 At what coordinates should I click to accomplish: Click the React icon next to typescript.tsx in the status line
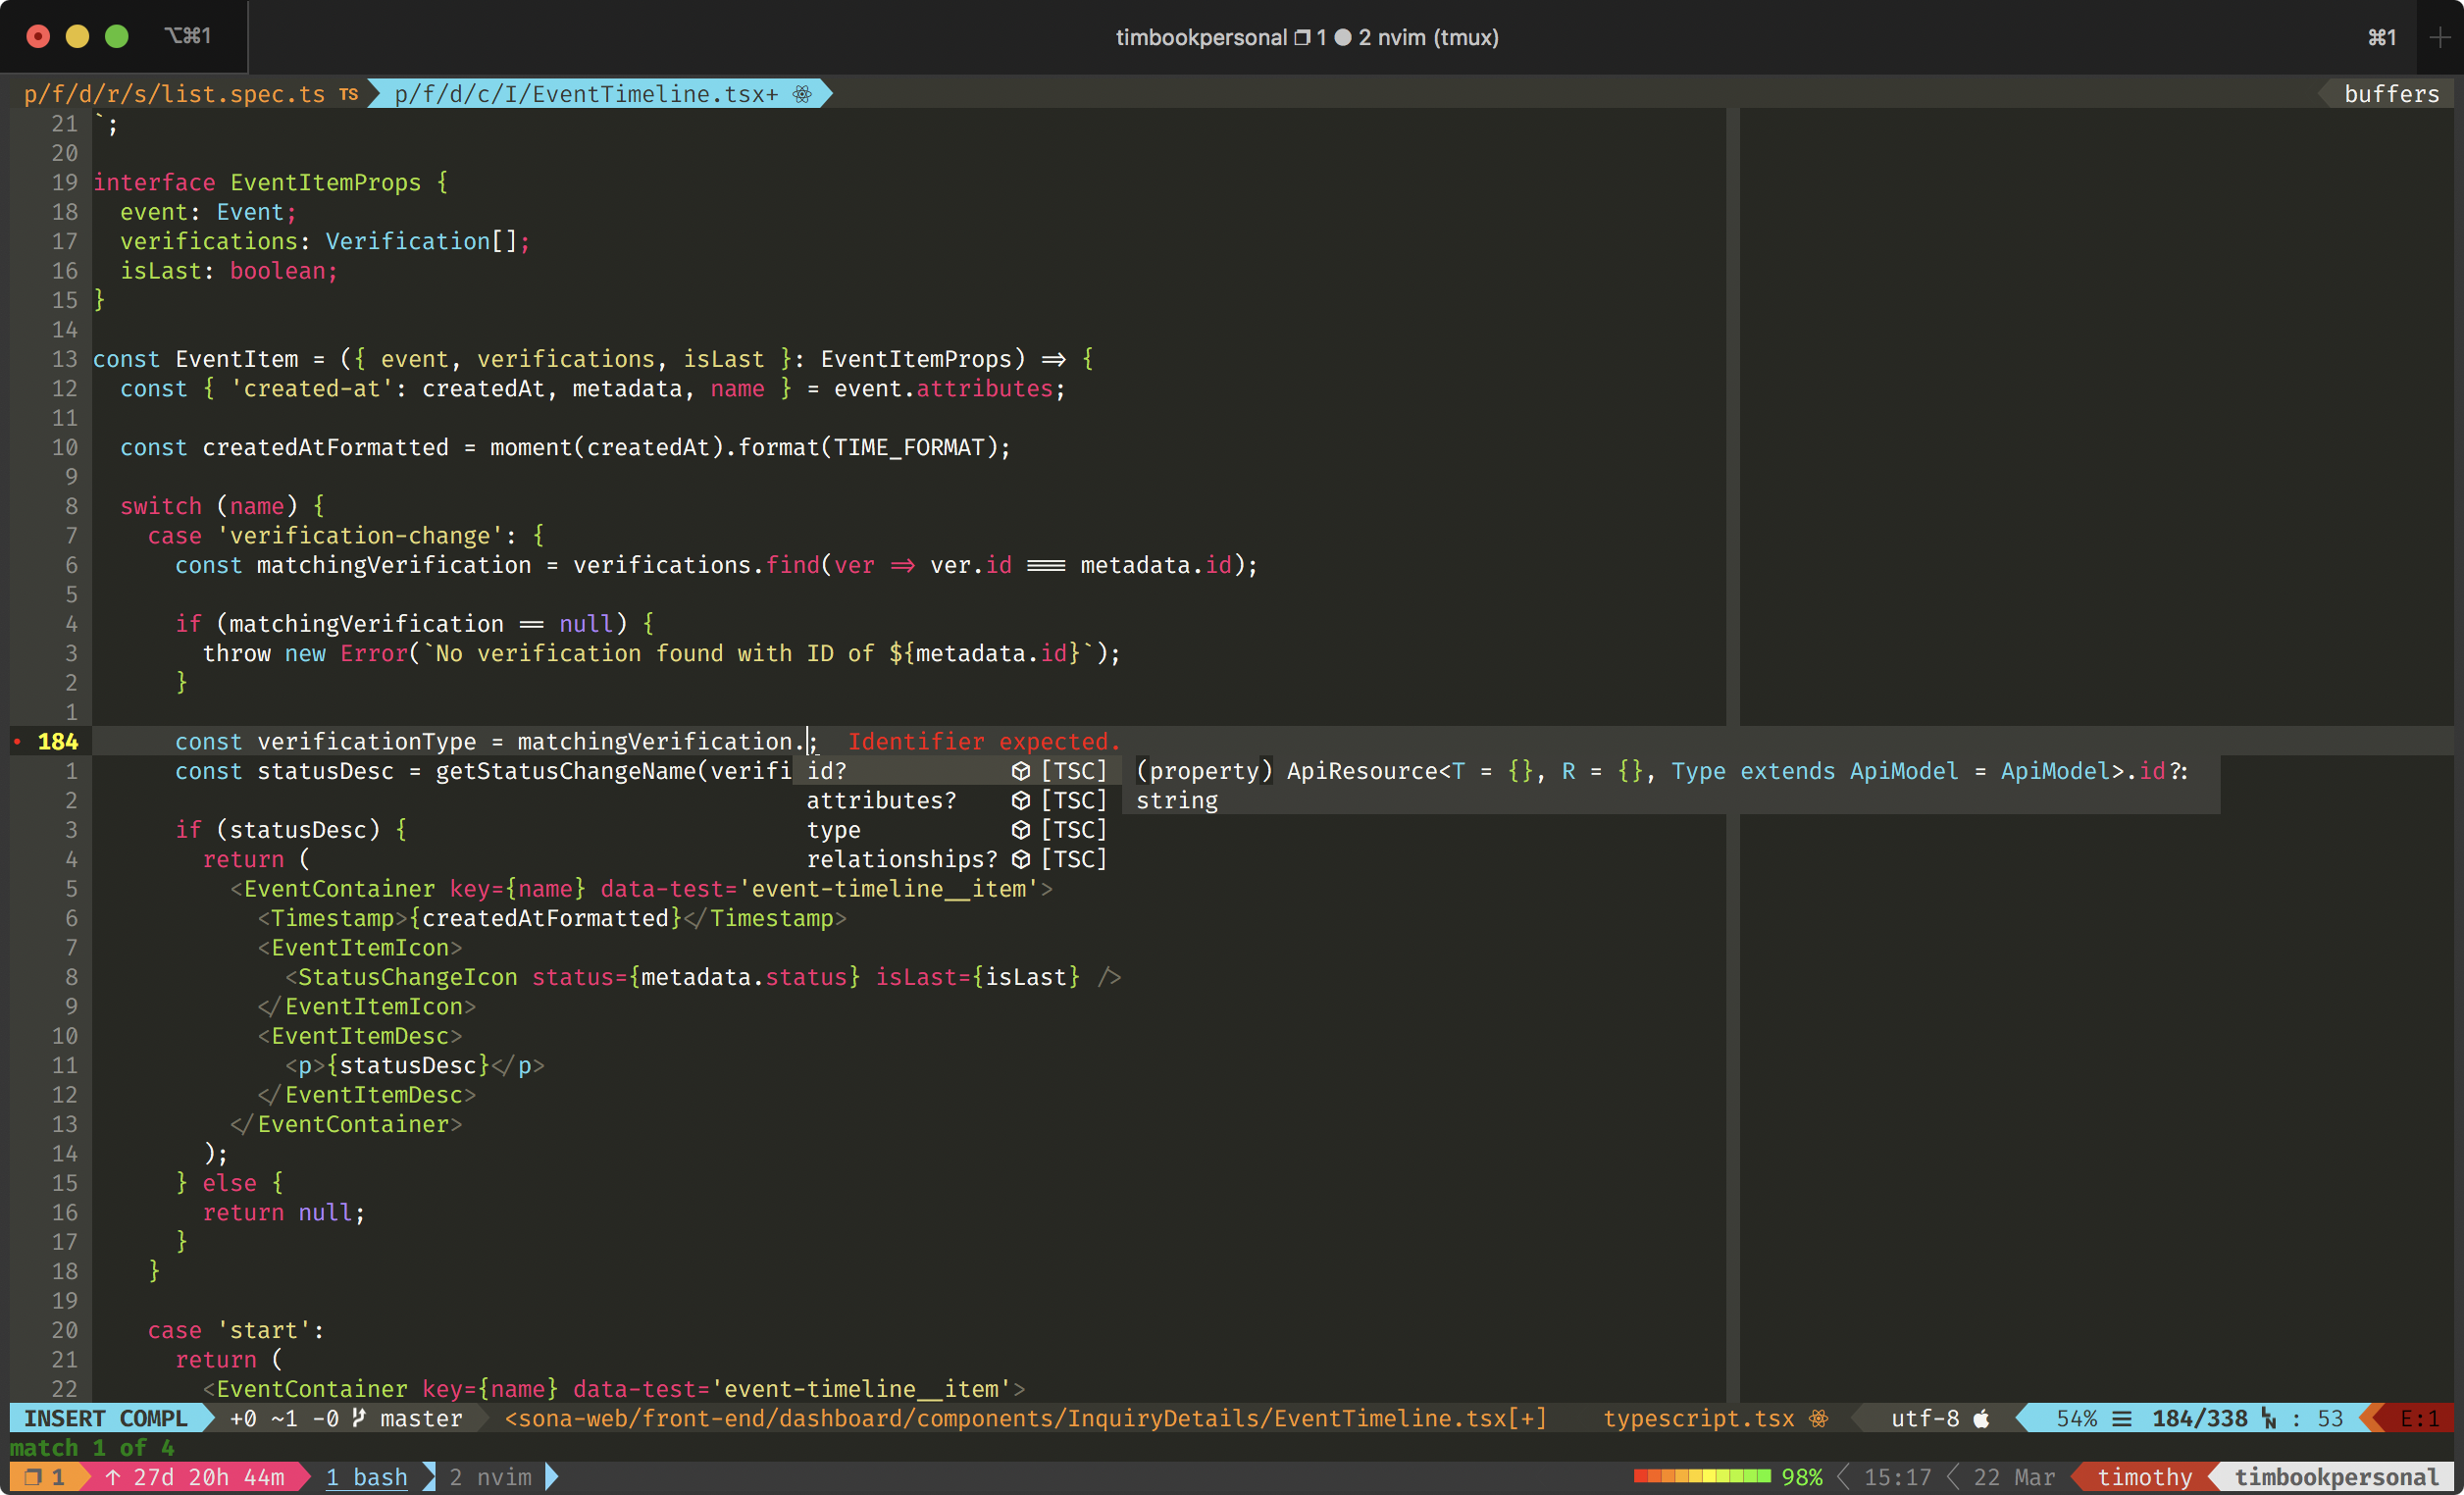(x=1819, y=1418)
